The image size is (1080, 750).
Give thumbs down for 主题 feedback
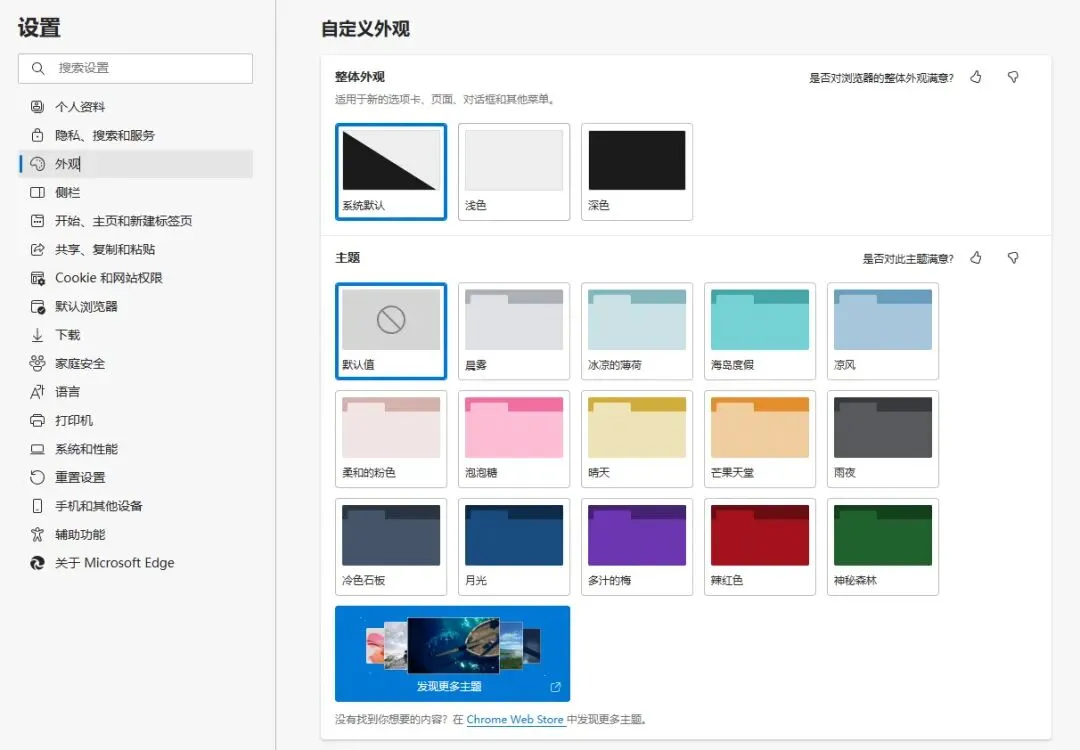(x=1013, y=258)
